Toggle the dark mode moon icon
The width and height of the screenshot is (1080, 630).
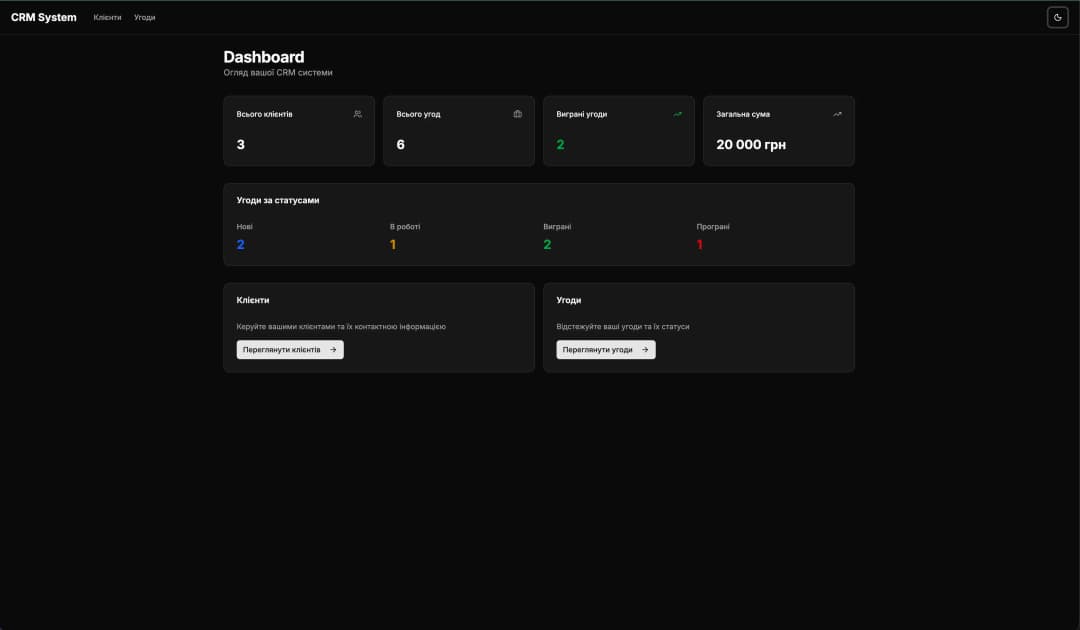pos(1057,17)
